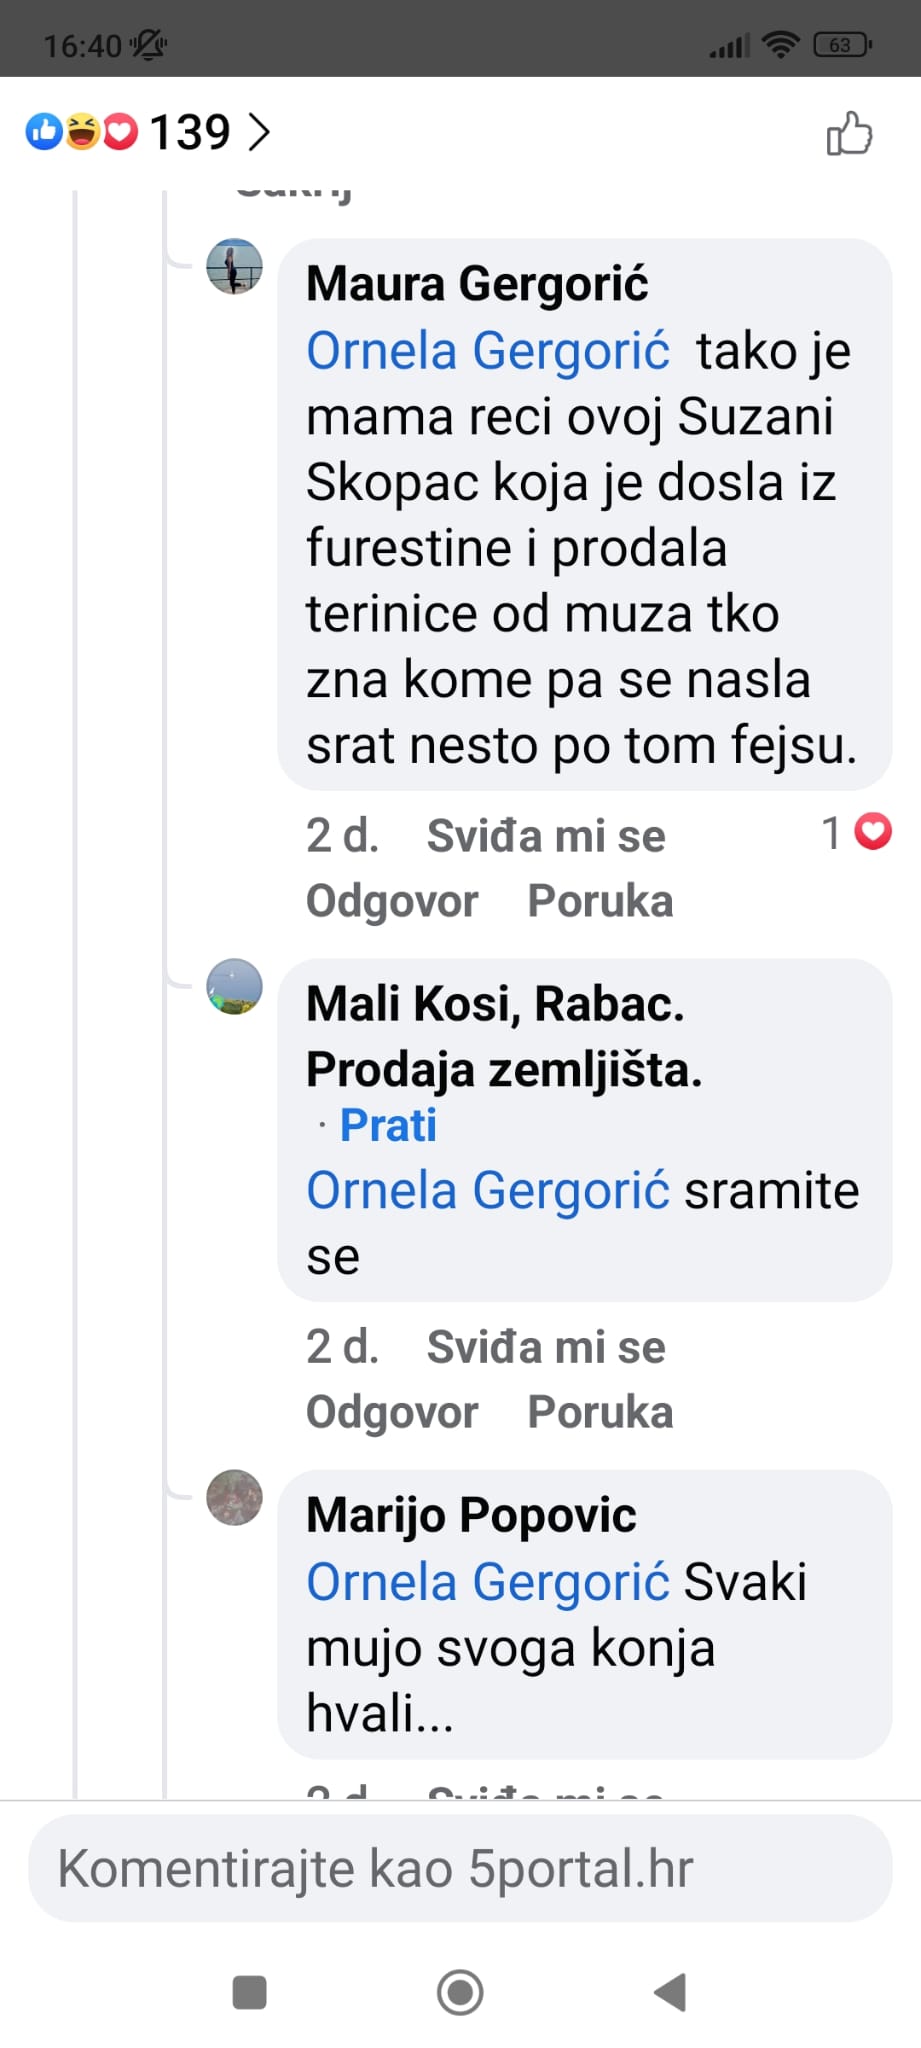Viewport: 921px width, 2048px height.
Task: Open Marijo Popovic's profile picture
Action: (x=234, y=1497)
